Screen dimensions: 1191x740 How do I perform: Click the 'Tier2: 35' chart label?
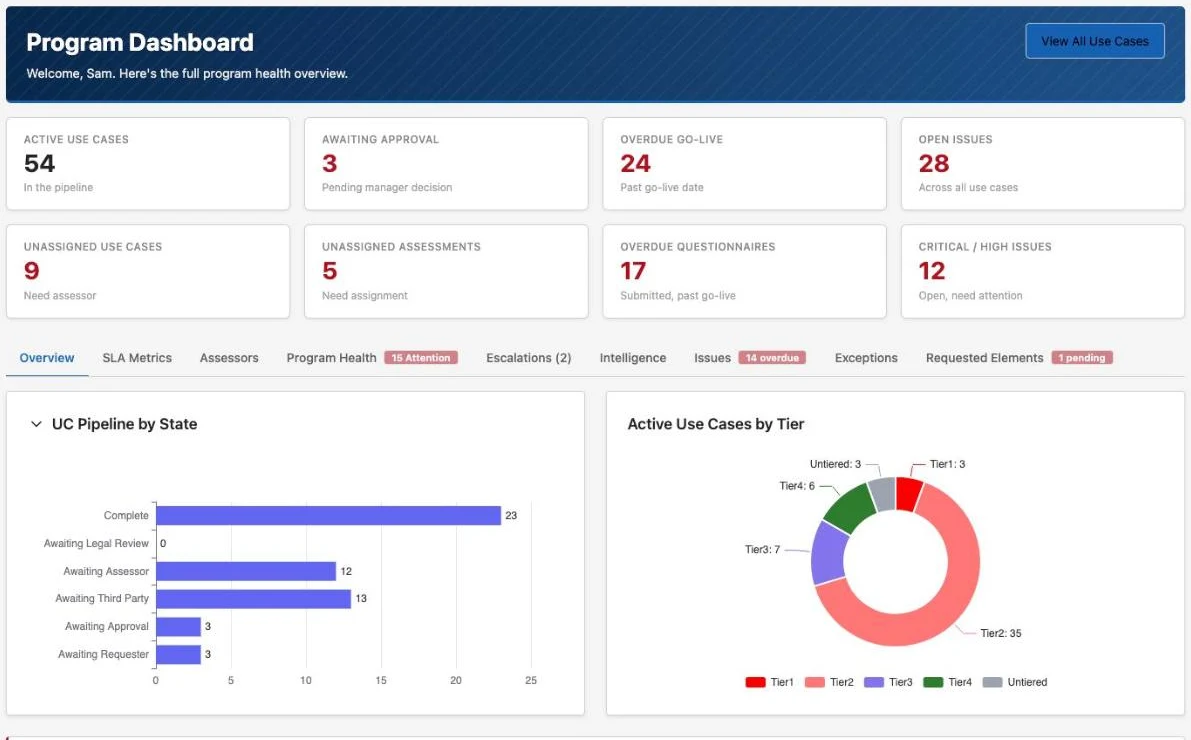[1000, 633]
